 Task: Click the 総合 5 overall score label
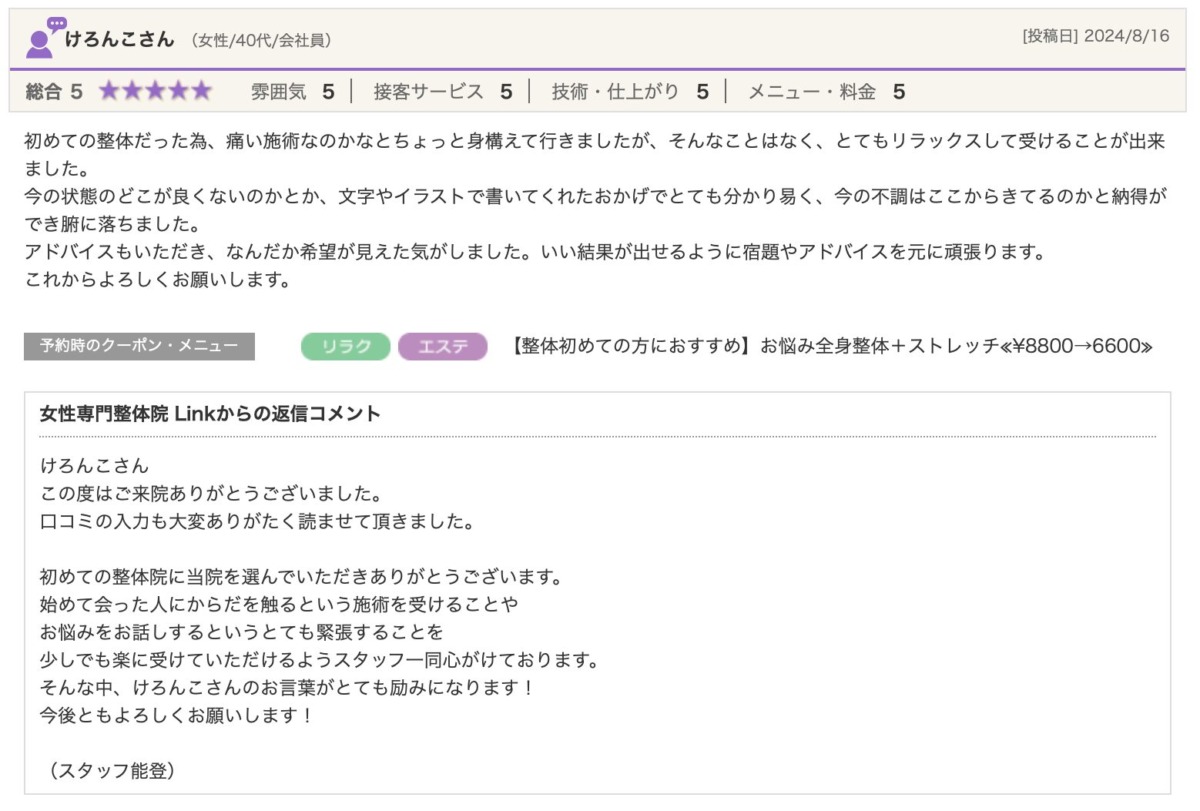pyautogui.click(x=54, y=92)
